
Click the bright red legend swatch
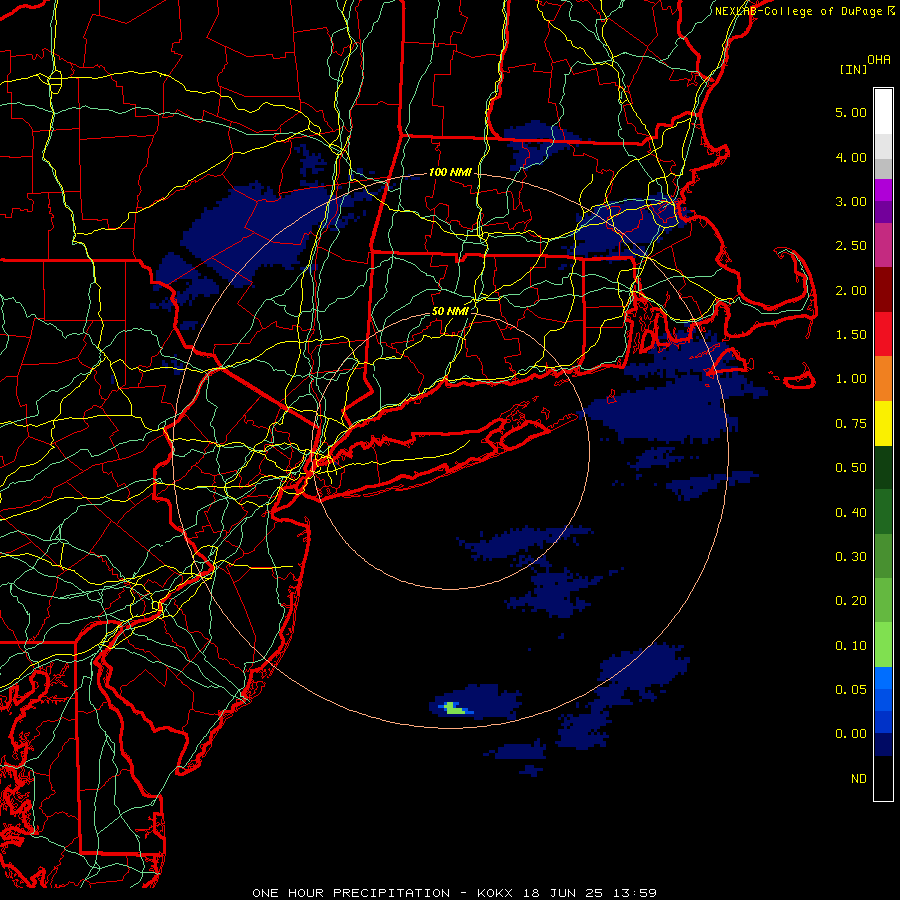click(883, 334)
